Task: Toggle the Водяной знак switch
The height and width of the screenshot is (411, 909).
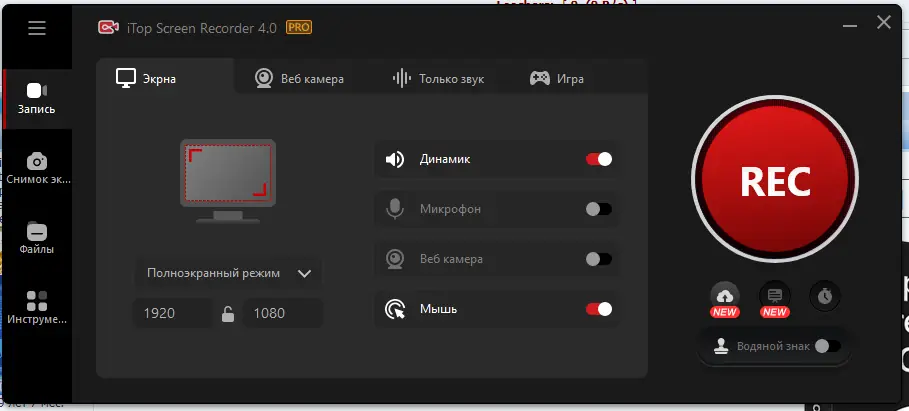Action: pyautogui.click(x=827, y=346)
